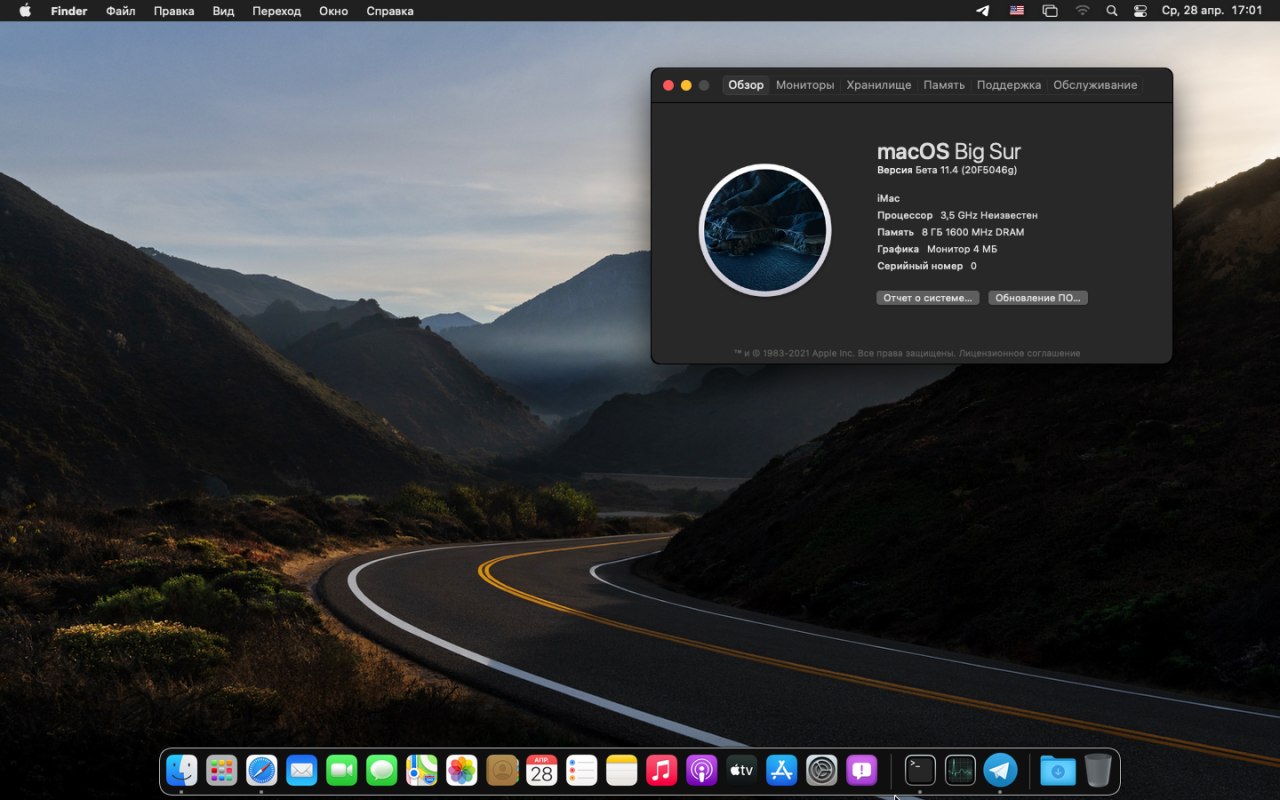Open the Окно menu

pyautogui.click(x=334, y=11)
